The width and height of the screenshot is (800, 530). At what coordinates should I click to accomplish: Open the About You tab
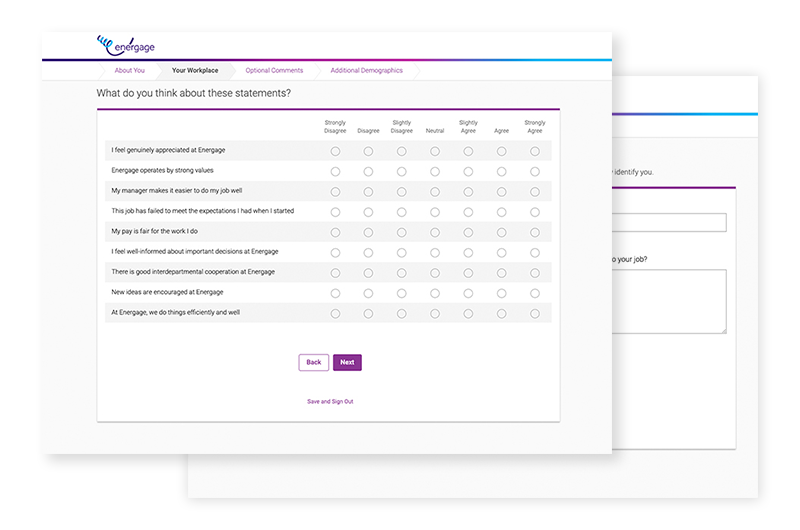(x=130, y=70)
